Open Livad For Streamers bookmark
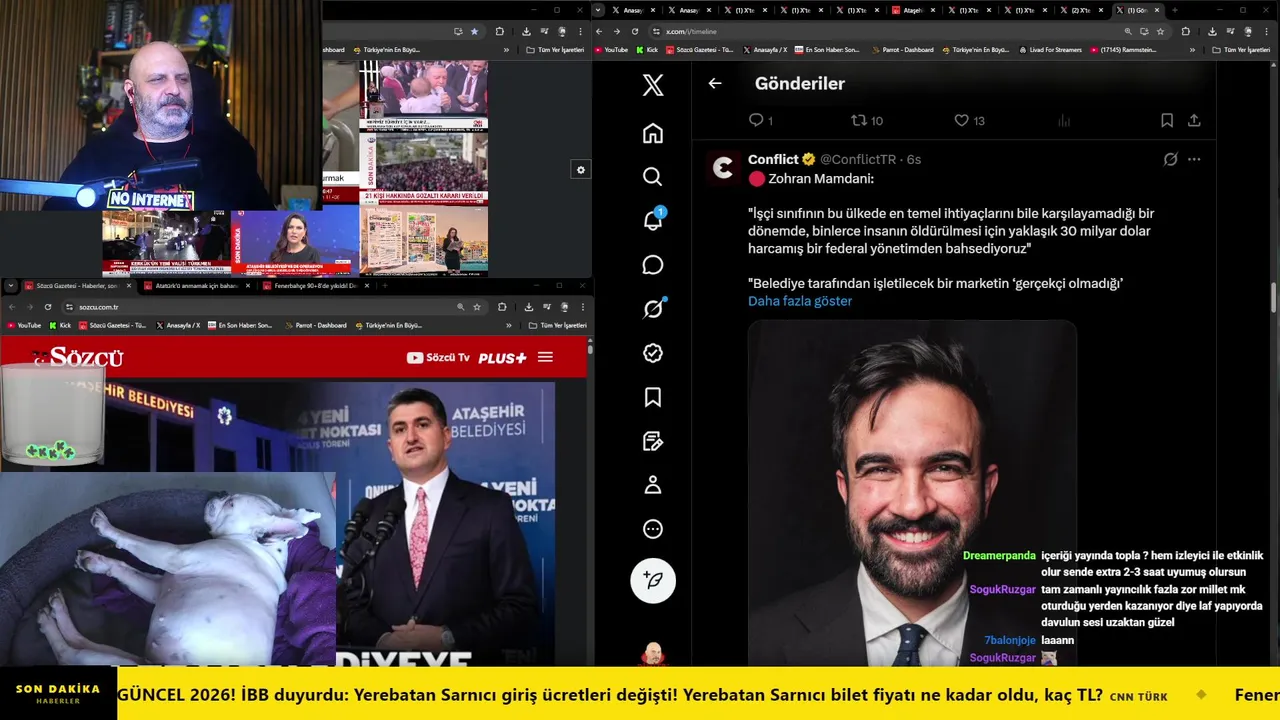The image size is (1280, 720). coord(1051,49)
